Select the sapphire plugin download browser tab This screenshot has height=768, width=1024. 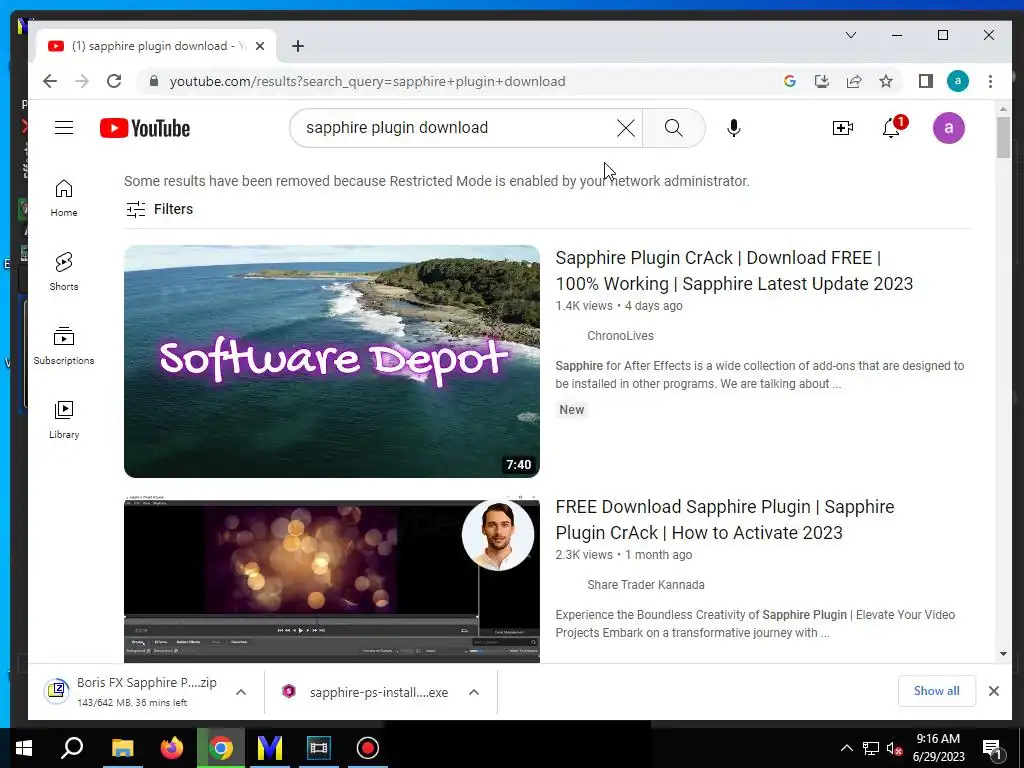[x=157, y=46]
